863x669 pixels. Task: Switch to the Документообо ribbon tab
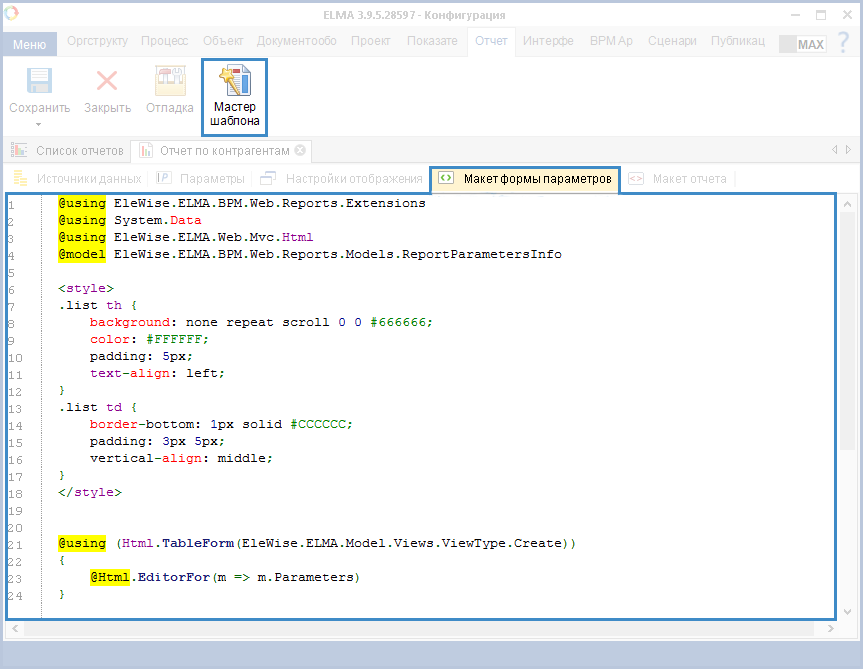pyautogui.click(x=297, y=41)
